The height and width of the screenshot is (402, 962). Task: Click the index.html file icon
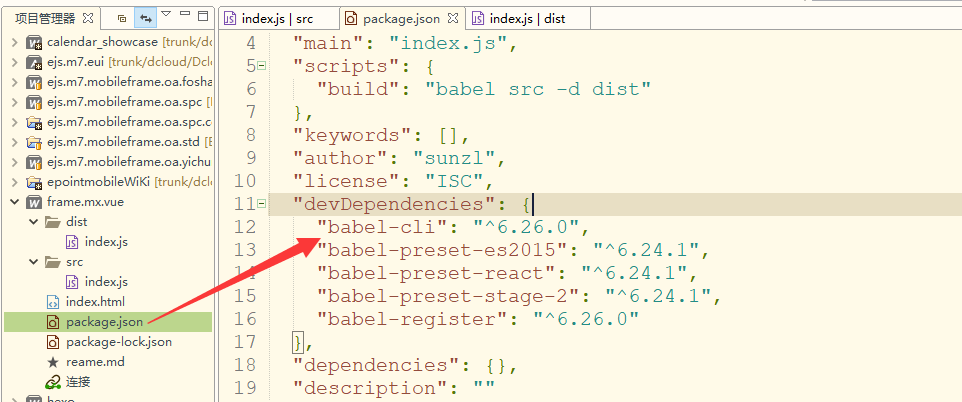coord(53,302)
